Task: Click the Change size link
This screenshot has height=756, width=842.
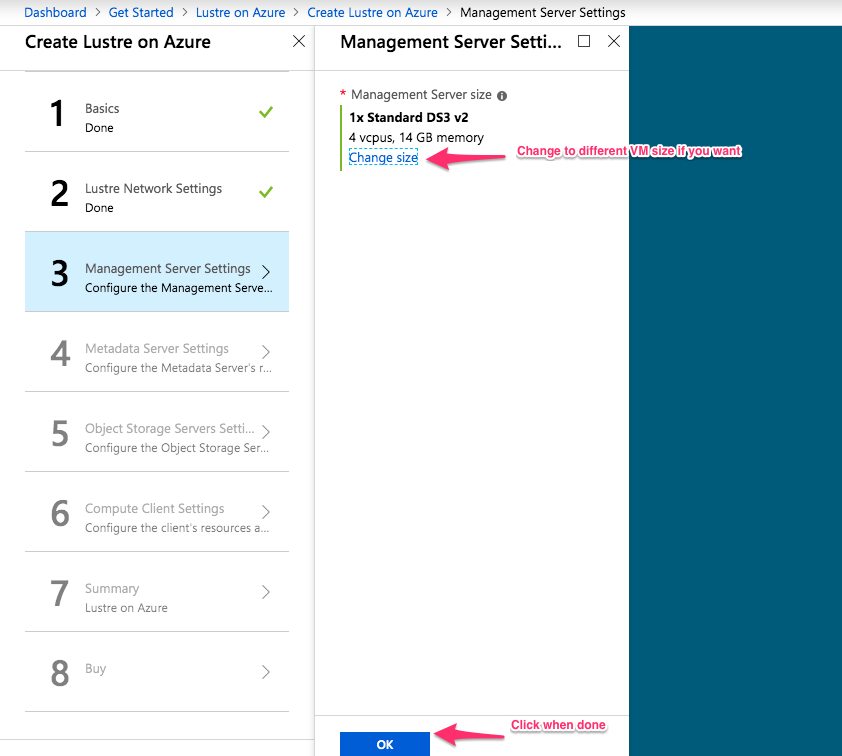Action: 383,157
